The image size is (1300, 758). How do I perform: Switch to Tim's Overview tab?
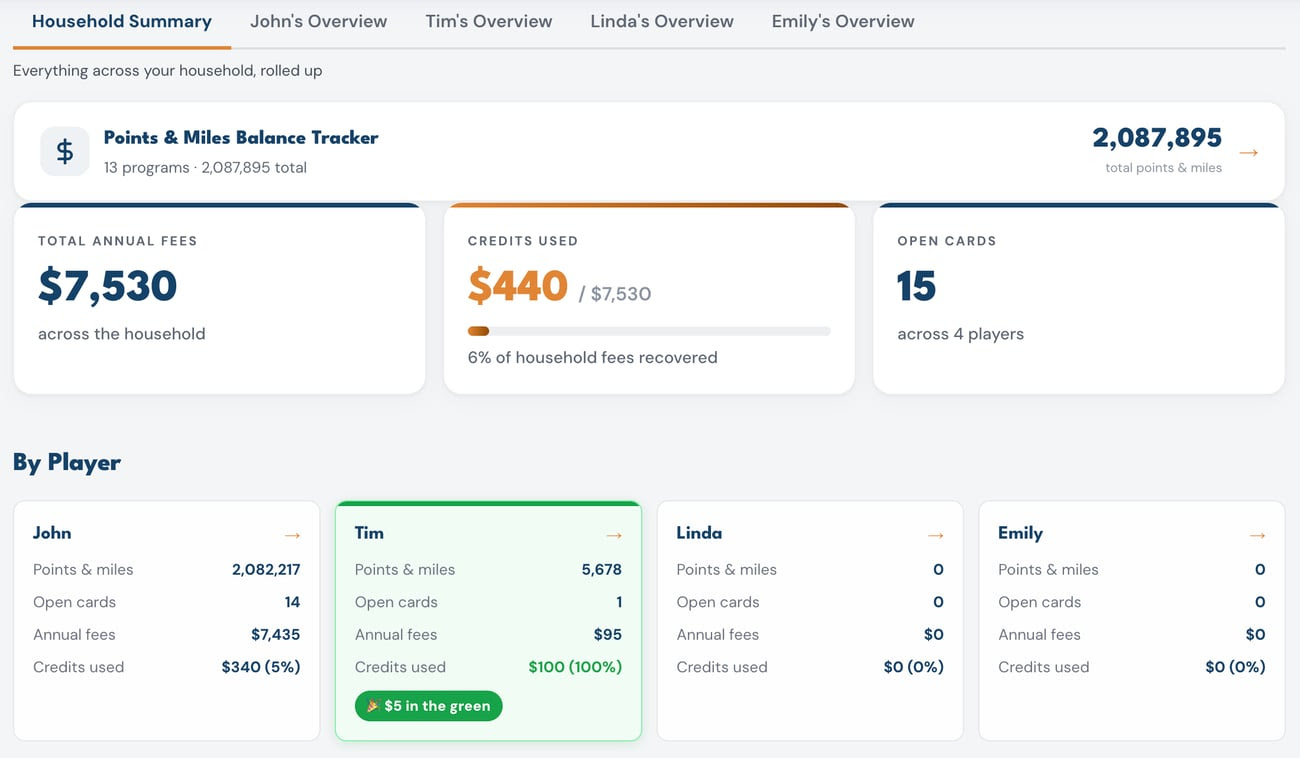(488, 21)
